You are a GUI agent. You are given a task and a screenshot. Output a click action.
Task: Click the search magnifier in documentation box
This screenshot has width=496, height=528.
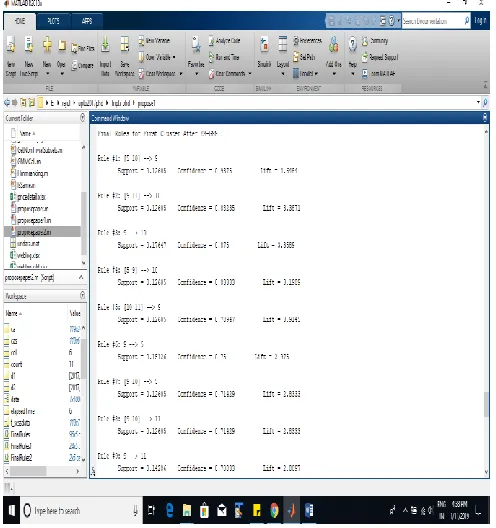[x=467, y=21]
